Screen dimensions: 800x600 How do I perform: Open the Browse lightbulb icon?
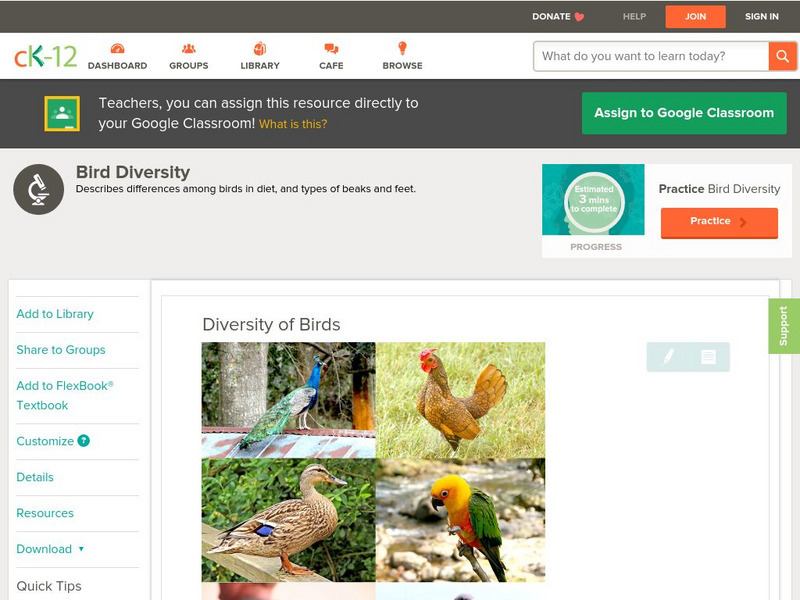point(403,48)
